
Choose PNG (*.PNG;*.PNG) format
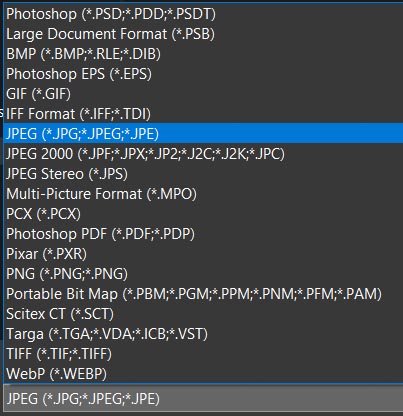point(203,274)
